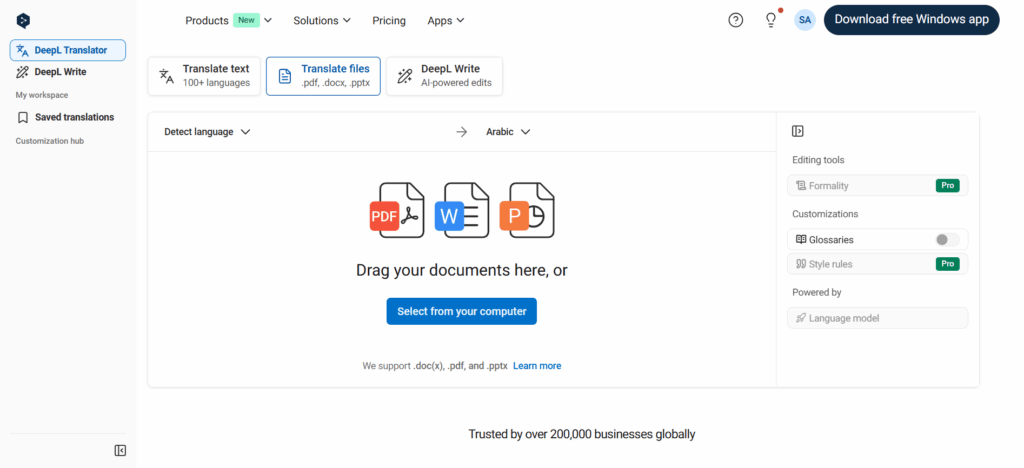This screenshot has height=468, width=1024.
Task: Click the PowerPoint file type icon
Action: pos(527,210)
